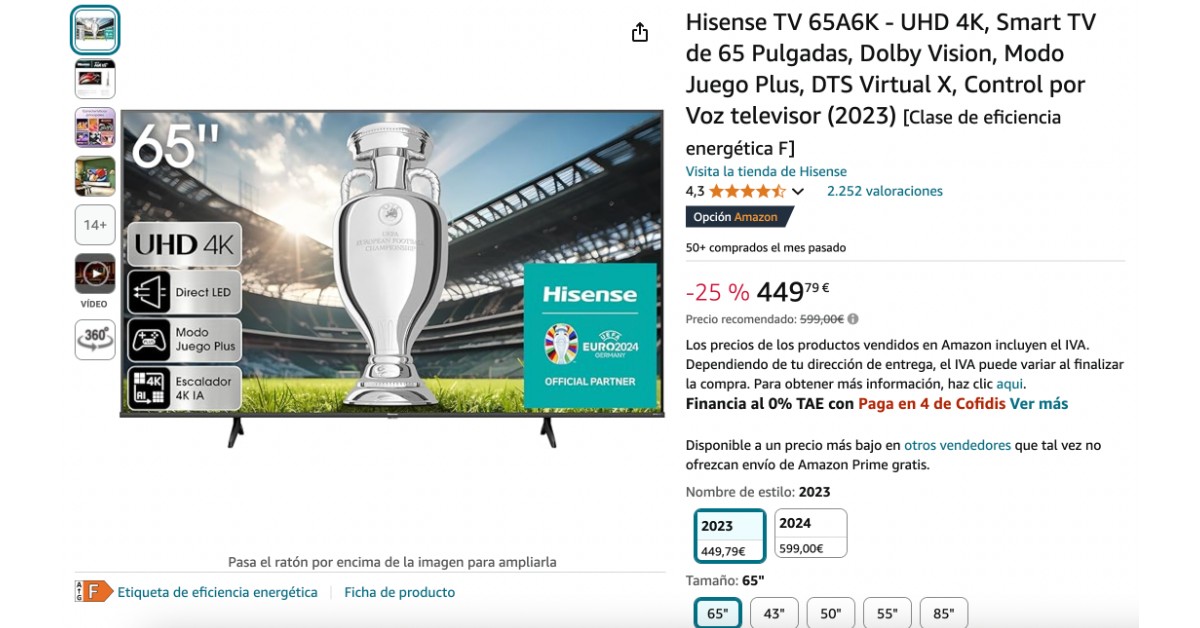Open the 2.252 valoraciones link
Viewport: 1200px width, 628px height.
[x=884, y=191]
